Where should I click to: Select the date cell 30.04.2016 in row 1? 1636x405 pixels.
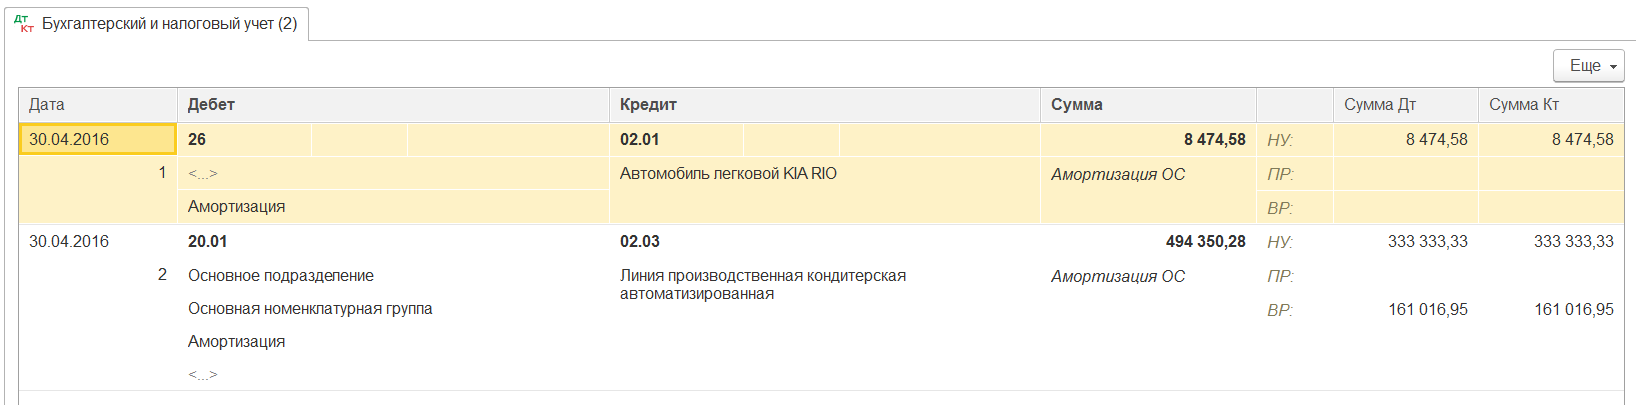[x=69, y=140]
